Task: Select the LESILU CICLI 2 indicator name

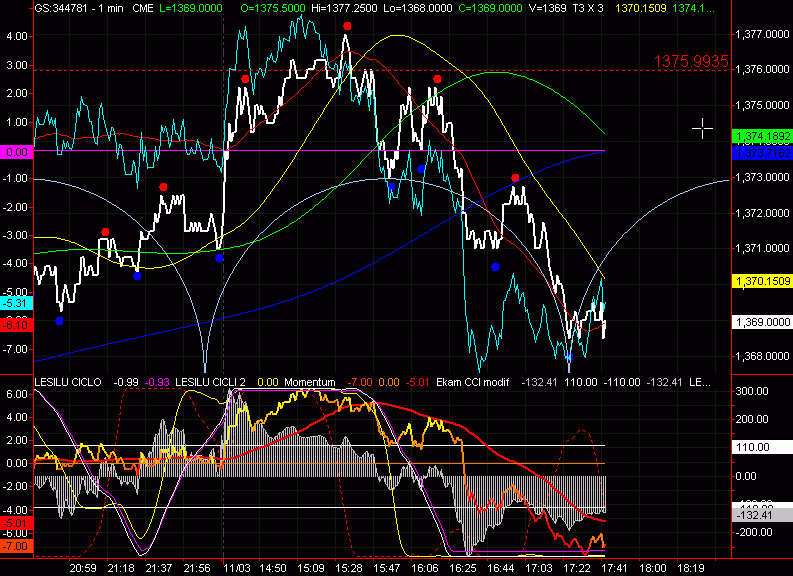Action: tap(210, 382)
